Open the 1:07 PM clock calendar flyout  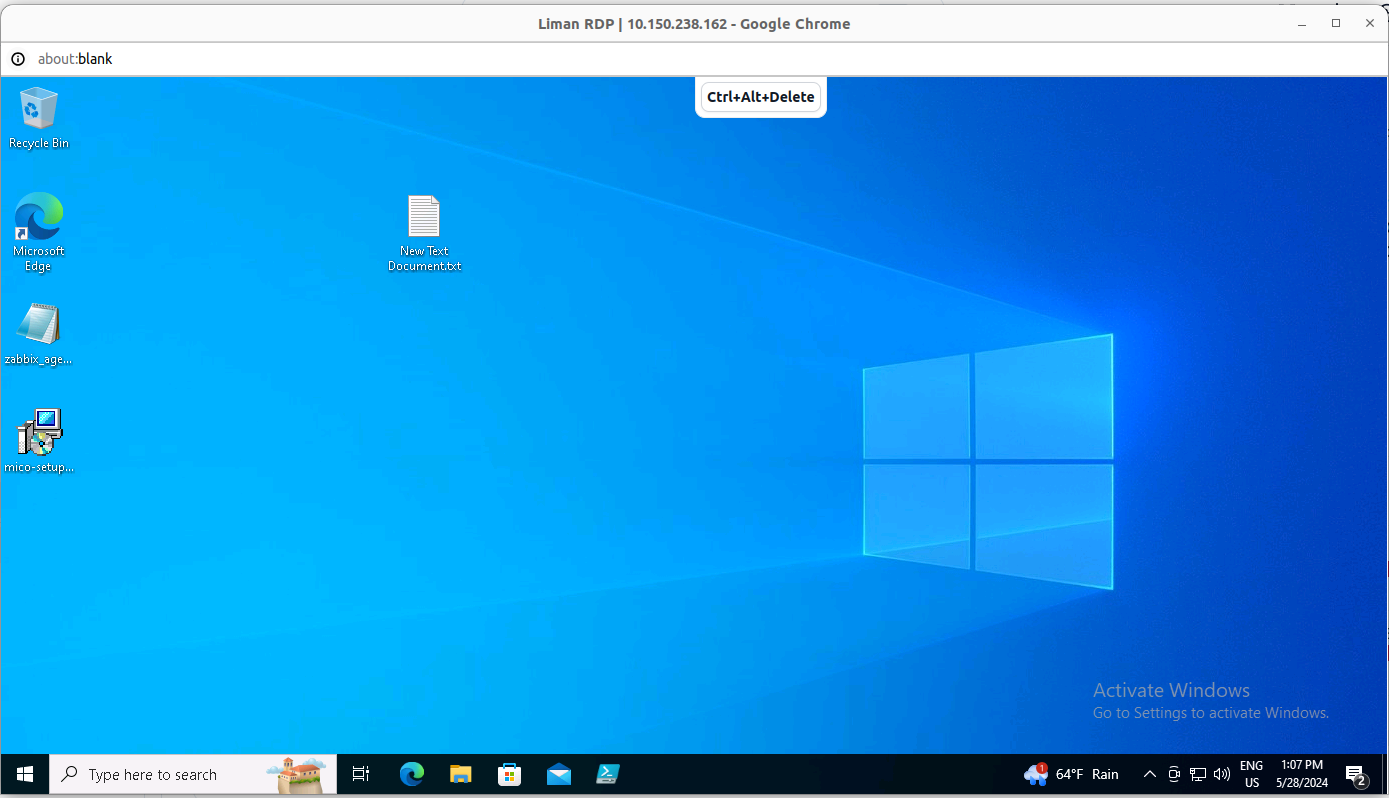pyautogui.click(x=1301, y=774)
